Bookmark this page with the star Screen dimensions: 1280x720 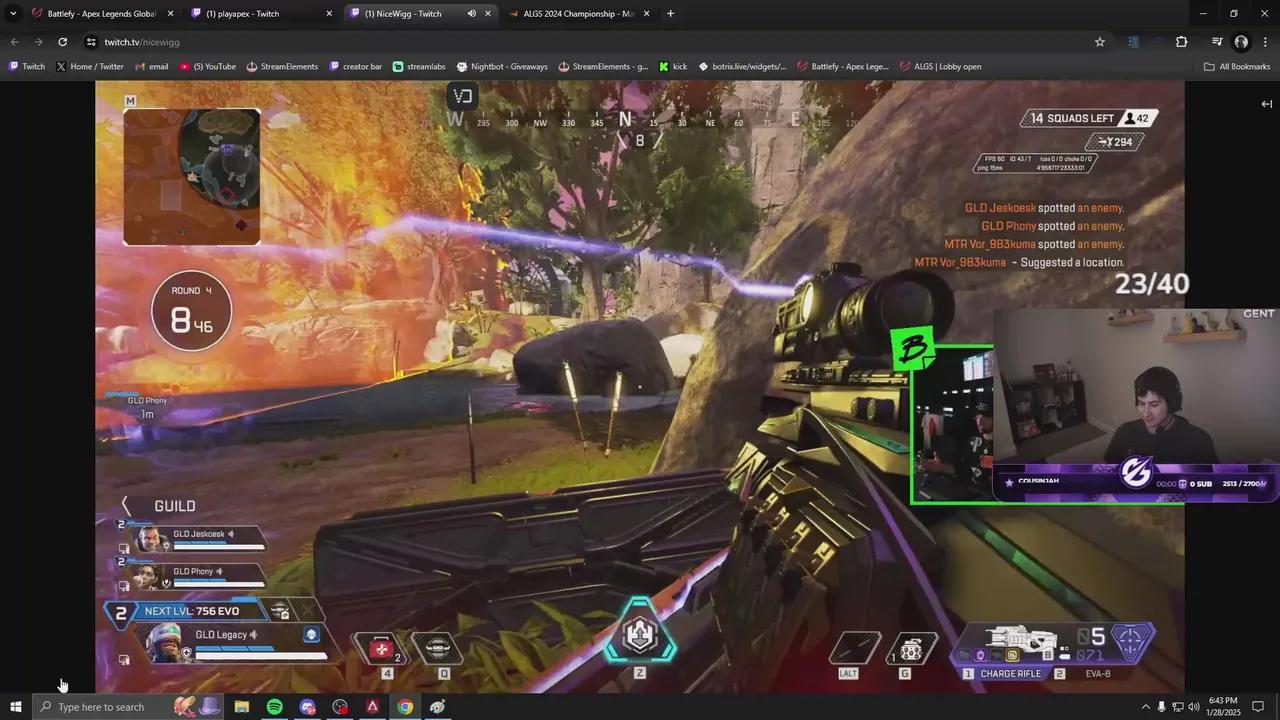pyautogui.click(x=1100, y=42)
